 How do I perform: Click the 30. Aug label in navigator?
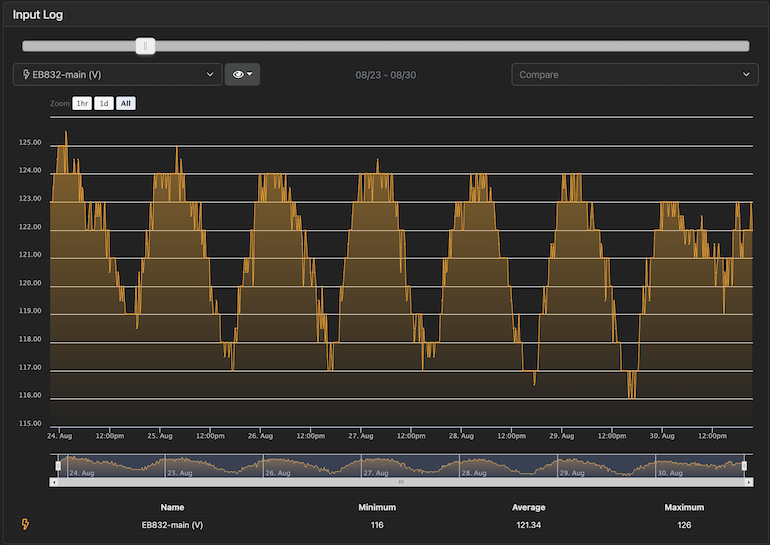tap(670, 473)
